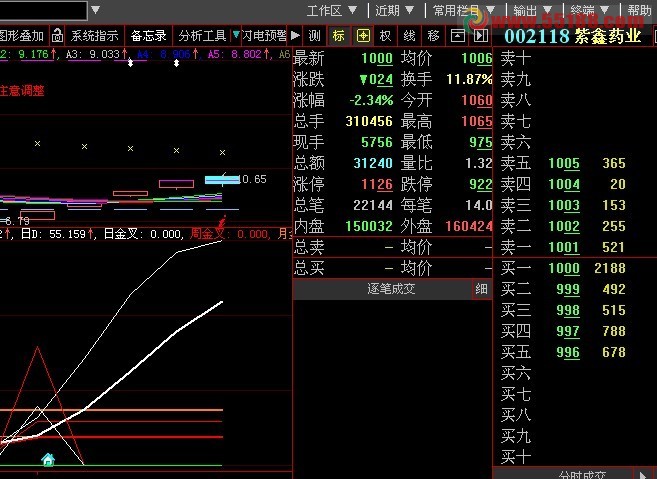Viewport: 657px width, 479px height.
Task: Click the 卖一 price 1001
Action: pyautogui.click(x=564, y=247)
